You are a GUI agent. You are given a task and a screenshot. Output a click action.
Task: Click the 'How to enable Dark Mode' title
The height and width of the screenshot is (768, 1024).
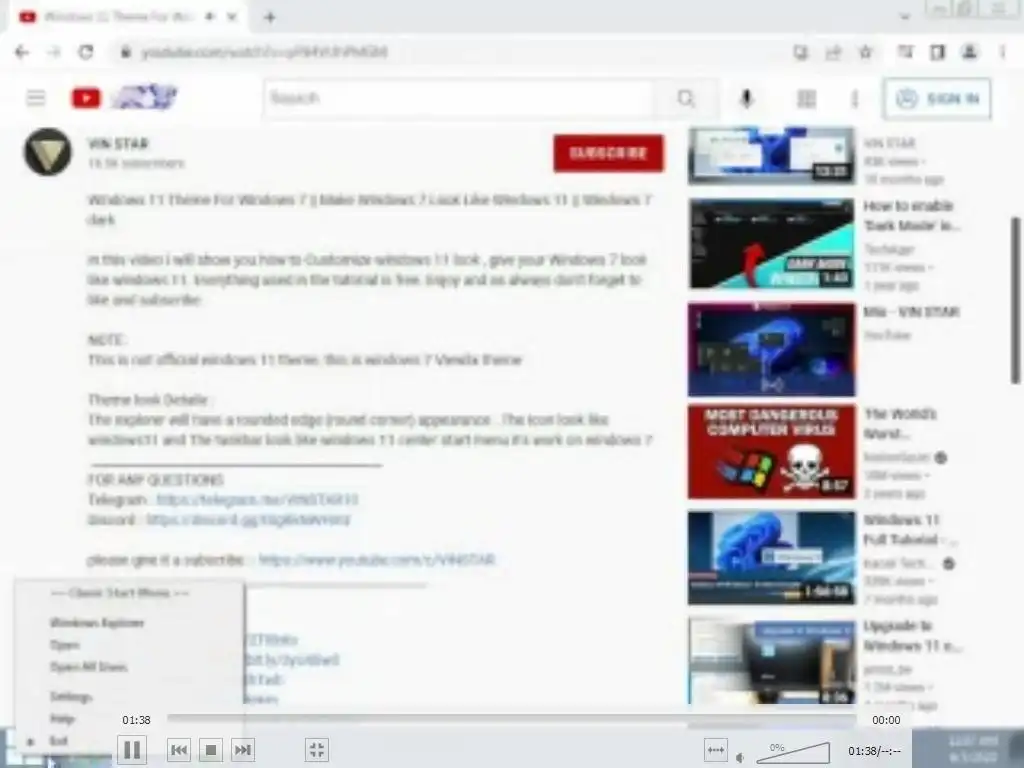click(911, 216)
